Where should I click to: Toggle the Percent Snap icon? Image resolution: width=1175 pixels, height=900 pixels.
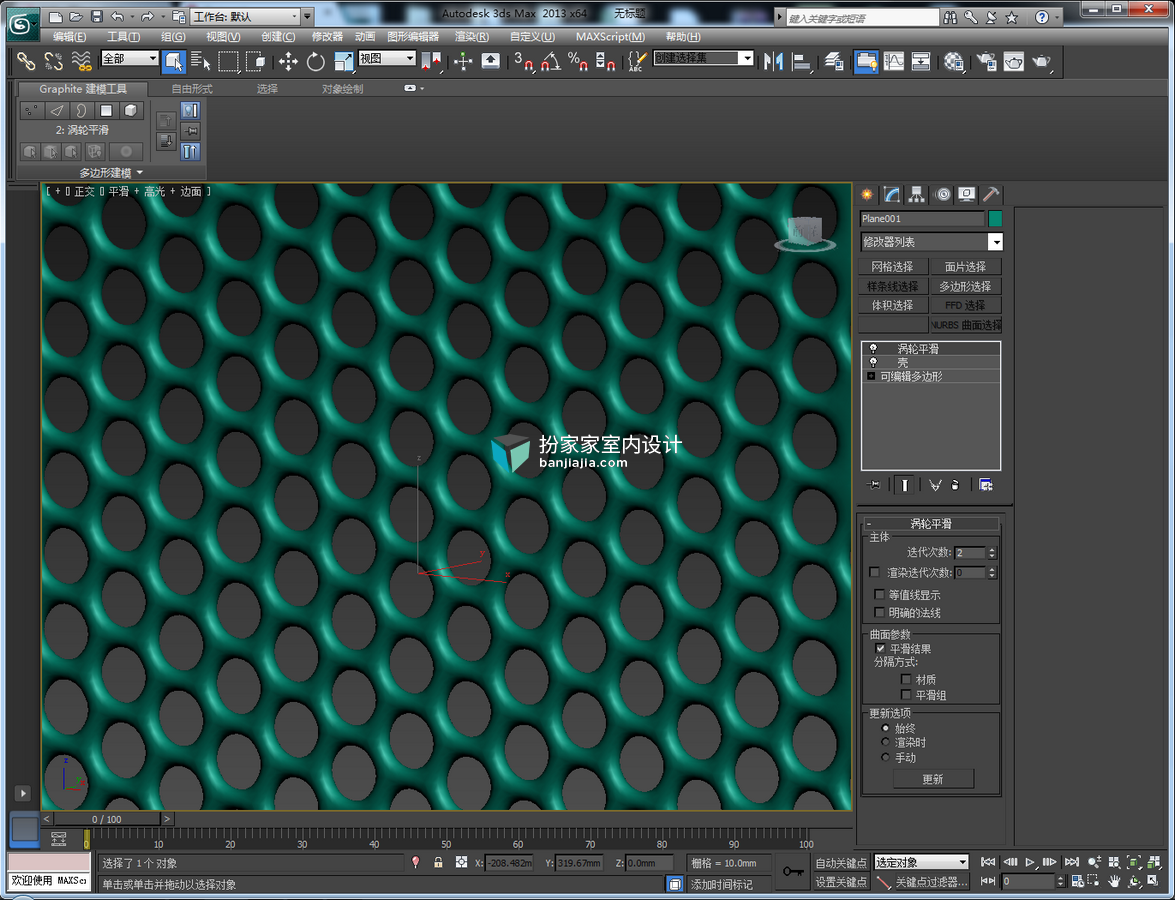click(578, 61)
